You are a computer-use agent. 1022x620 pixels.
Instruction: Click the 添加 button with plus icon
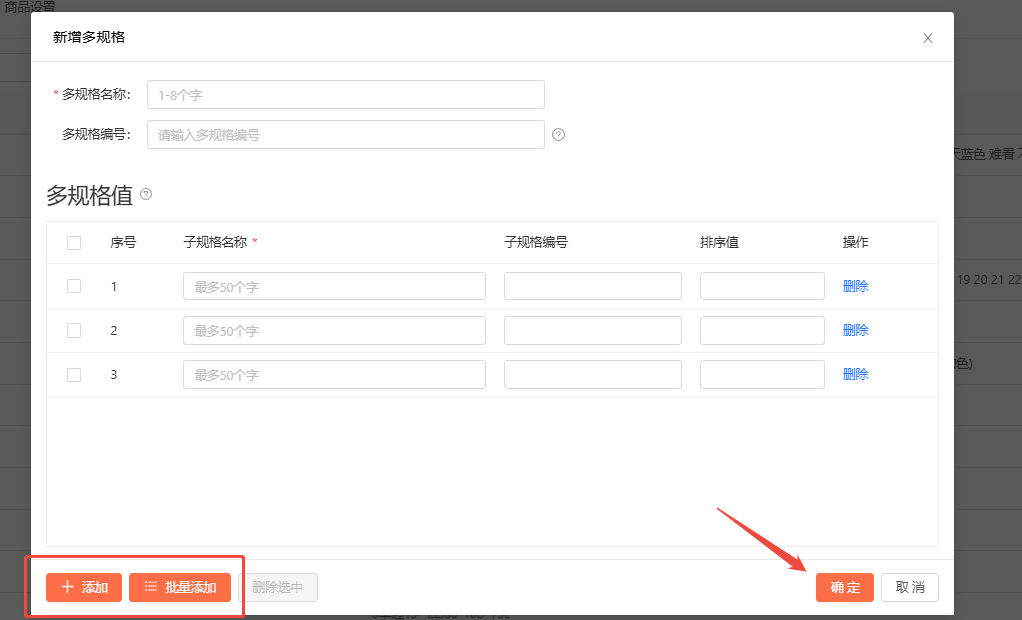tap(84, 587)
